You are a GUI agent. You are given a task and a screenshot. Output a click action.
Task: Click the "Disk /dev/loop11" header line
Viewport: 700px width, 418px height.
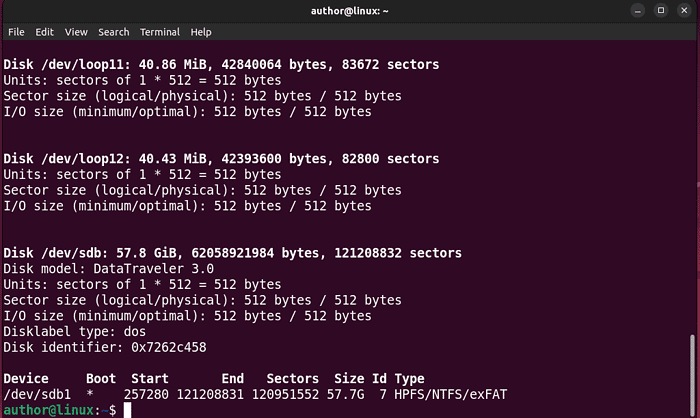click(x=221, y=64)
